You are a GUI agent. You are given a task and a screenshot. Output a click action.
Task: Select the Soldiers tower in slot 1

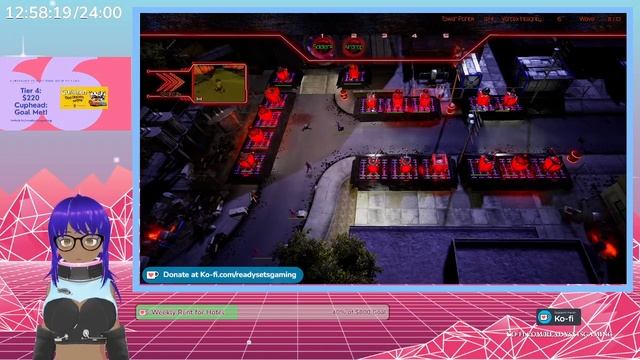[322, 47]
